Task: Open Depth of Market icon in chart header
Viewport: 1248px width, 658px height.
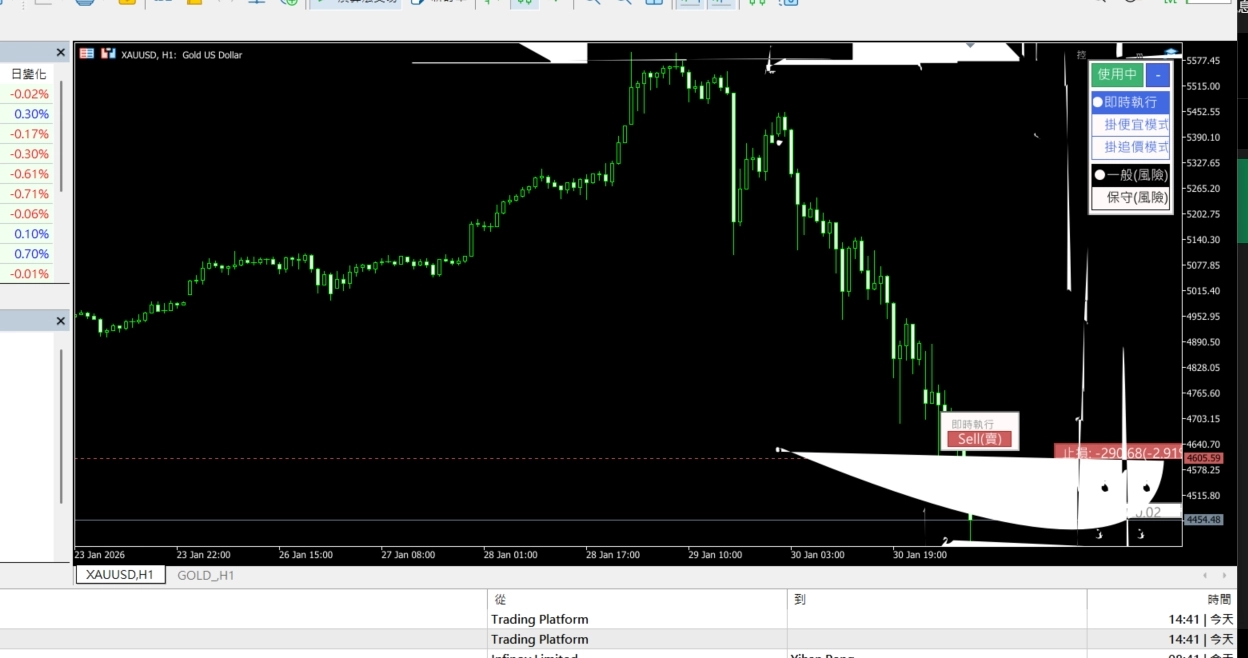Action: point(87,54)
